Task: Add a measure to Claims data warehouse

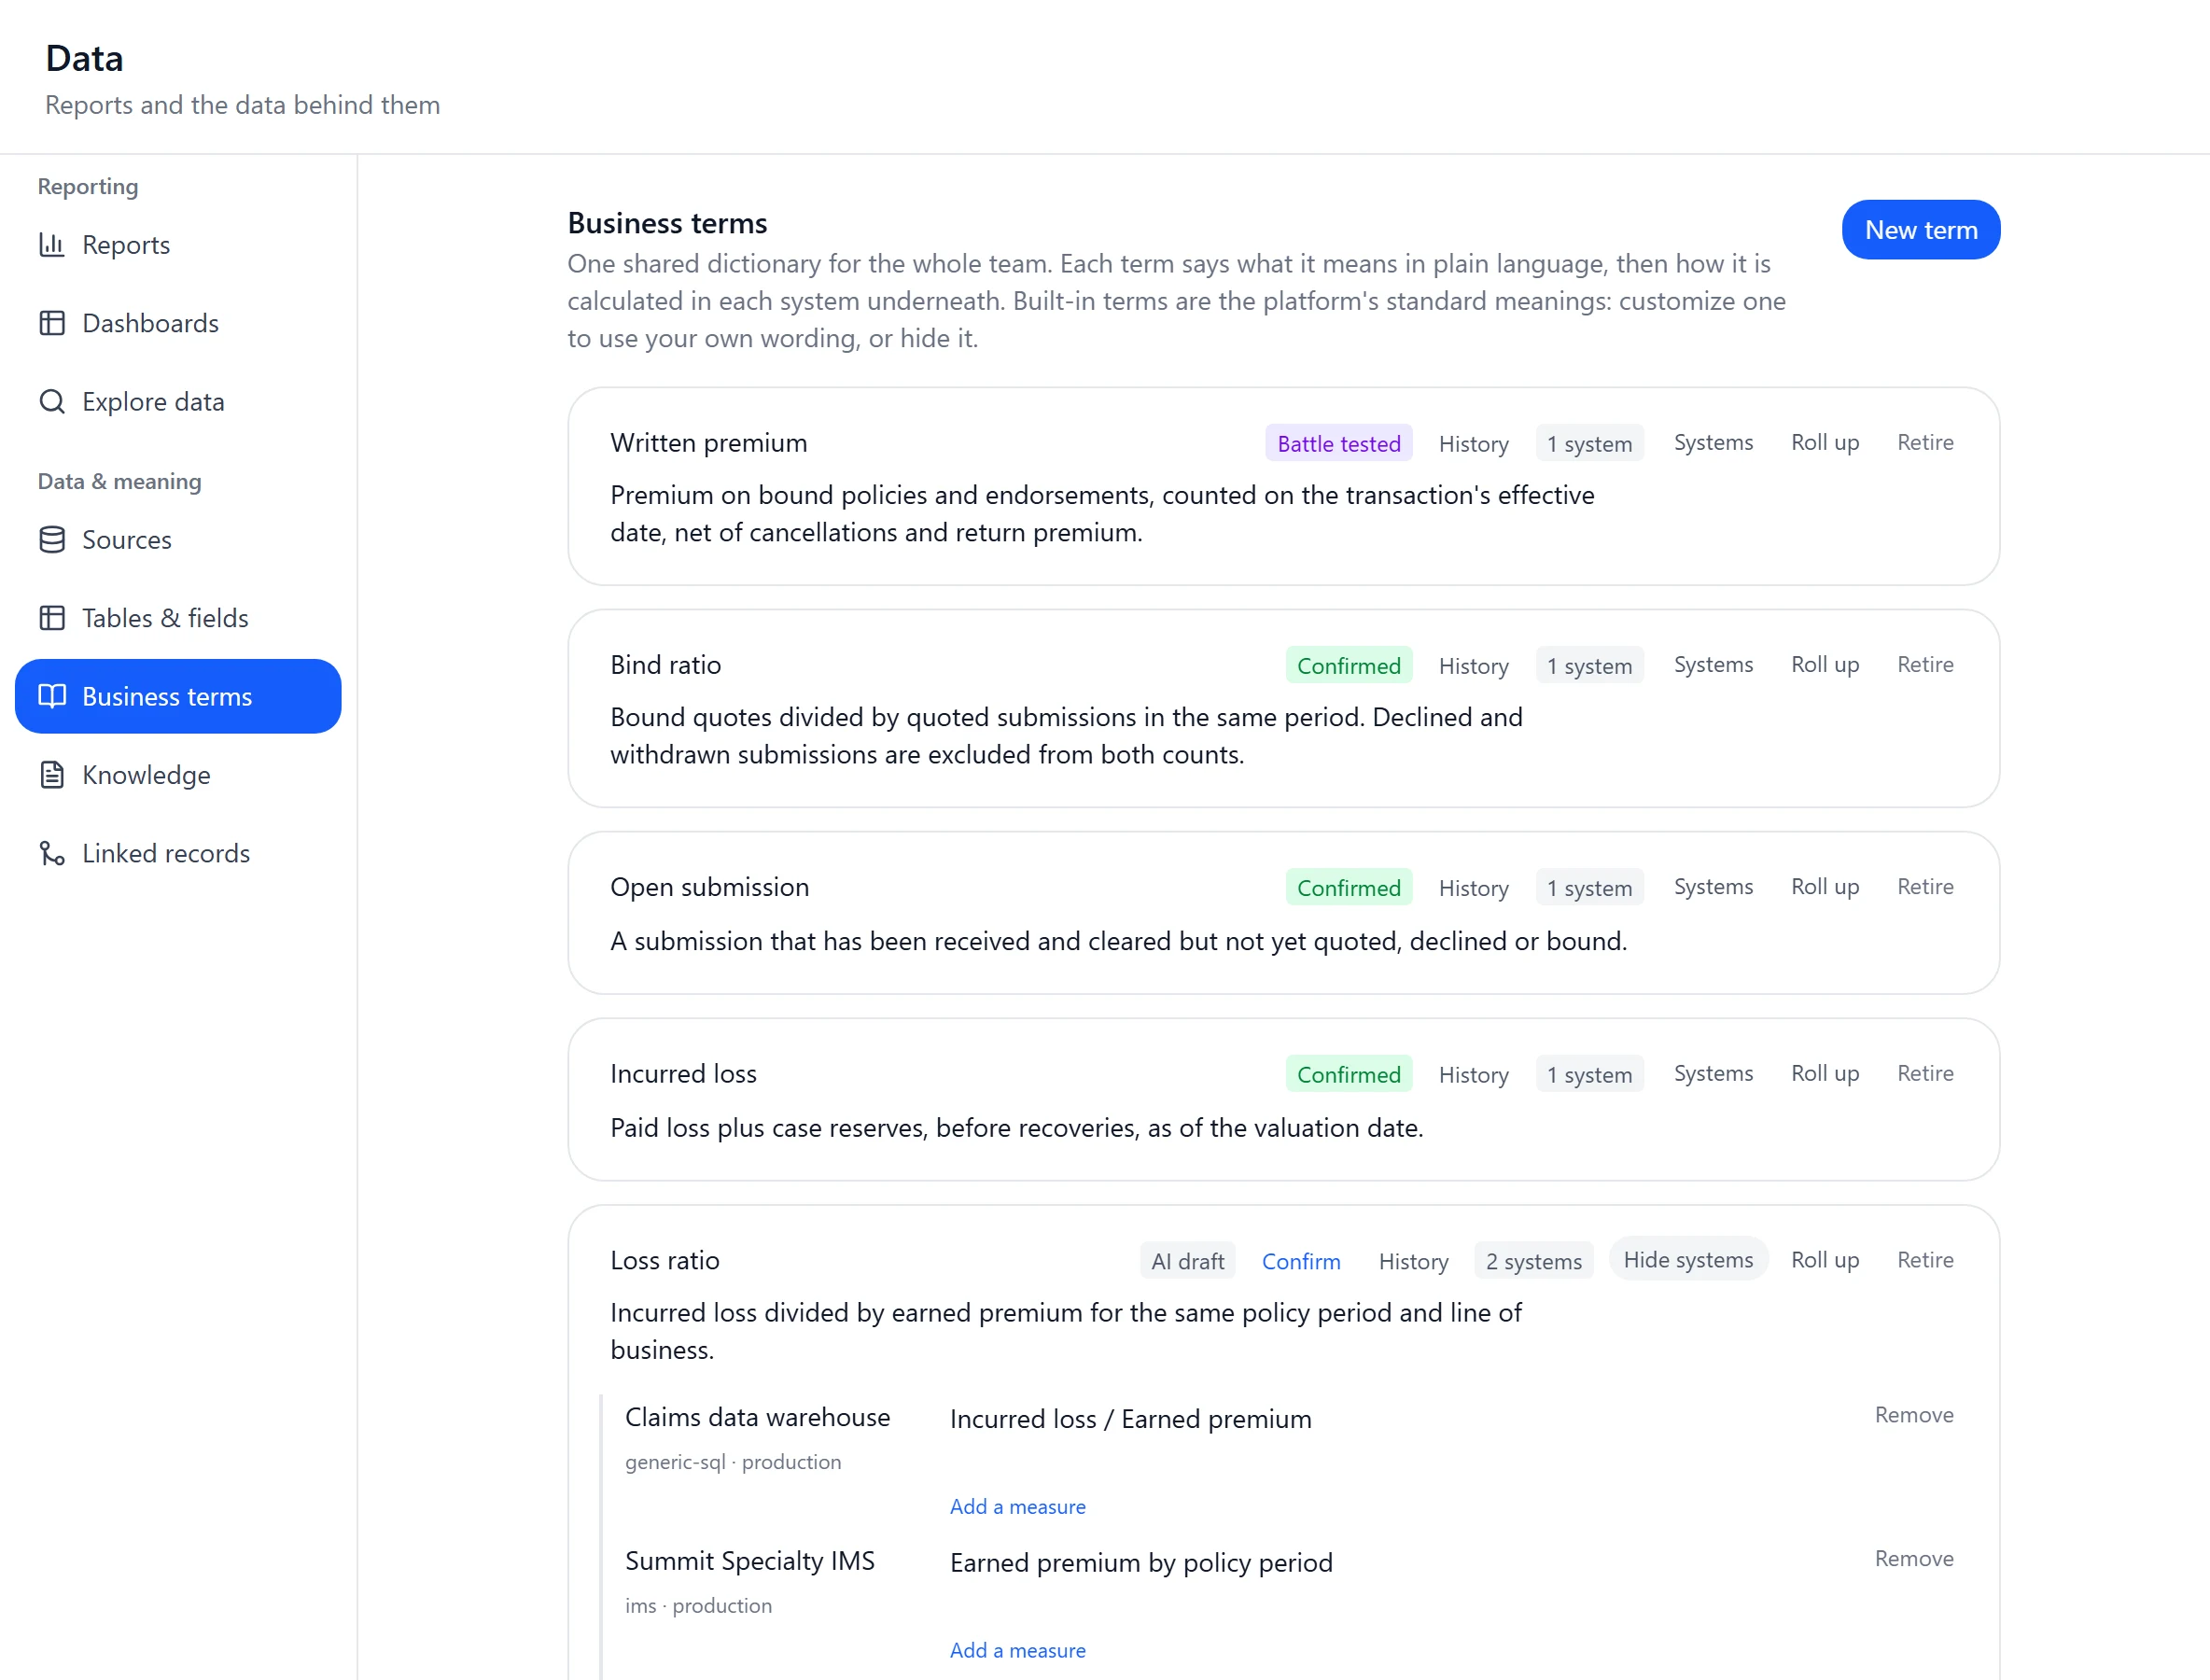Action: click(1017, 1507)
